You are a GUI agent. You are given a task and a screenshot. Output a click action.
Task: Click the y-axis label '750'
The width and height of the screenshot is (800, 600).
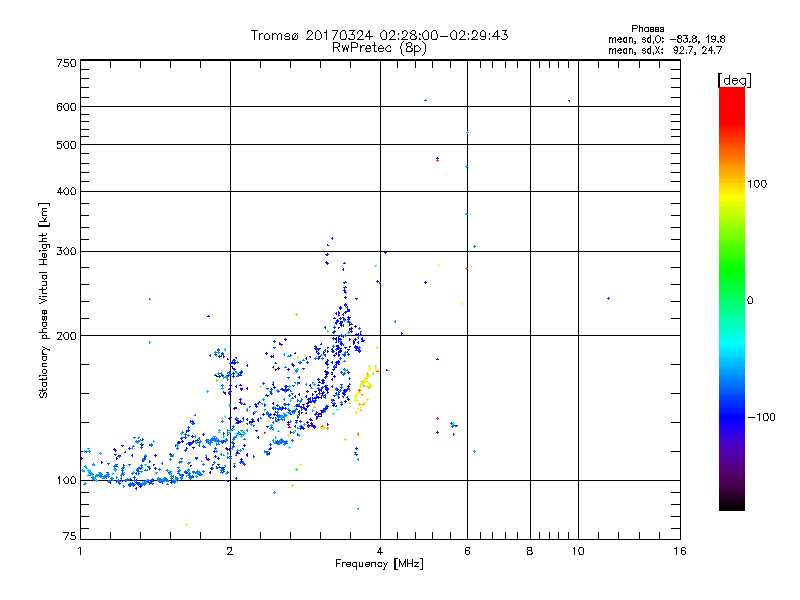(x=66, y=63)
